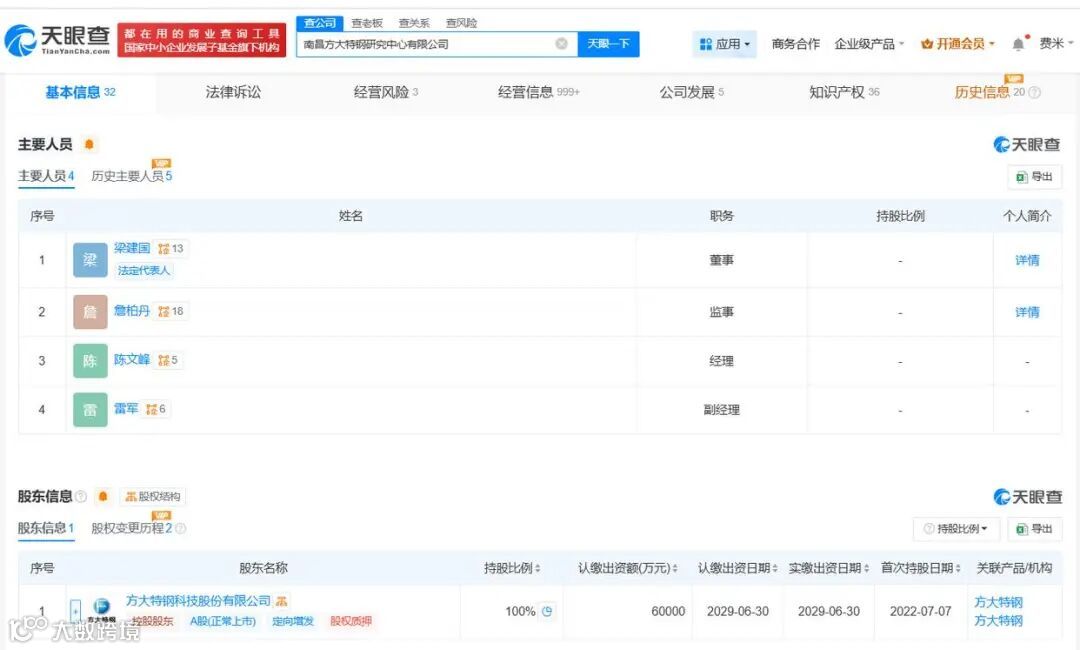Switch to the 查公司 search tab
1080x650 pixels.
pyautogui.click(x=320, y=23)
